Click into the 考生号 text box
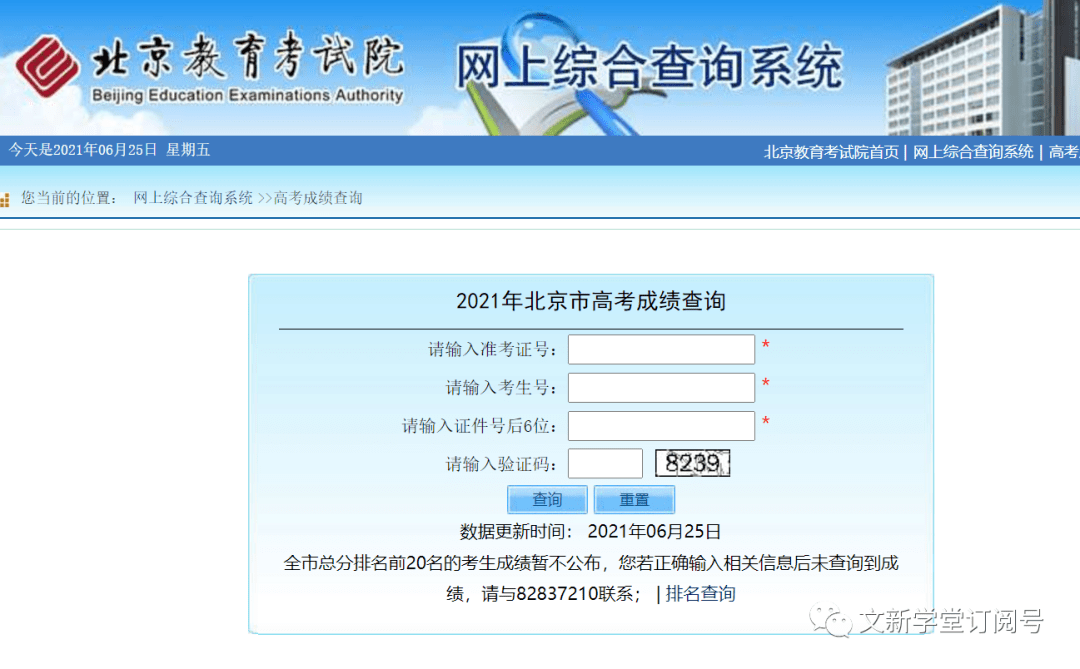 coord(661,387)
